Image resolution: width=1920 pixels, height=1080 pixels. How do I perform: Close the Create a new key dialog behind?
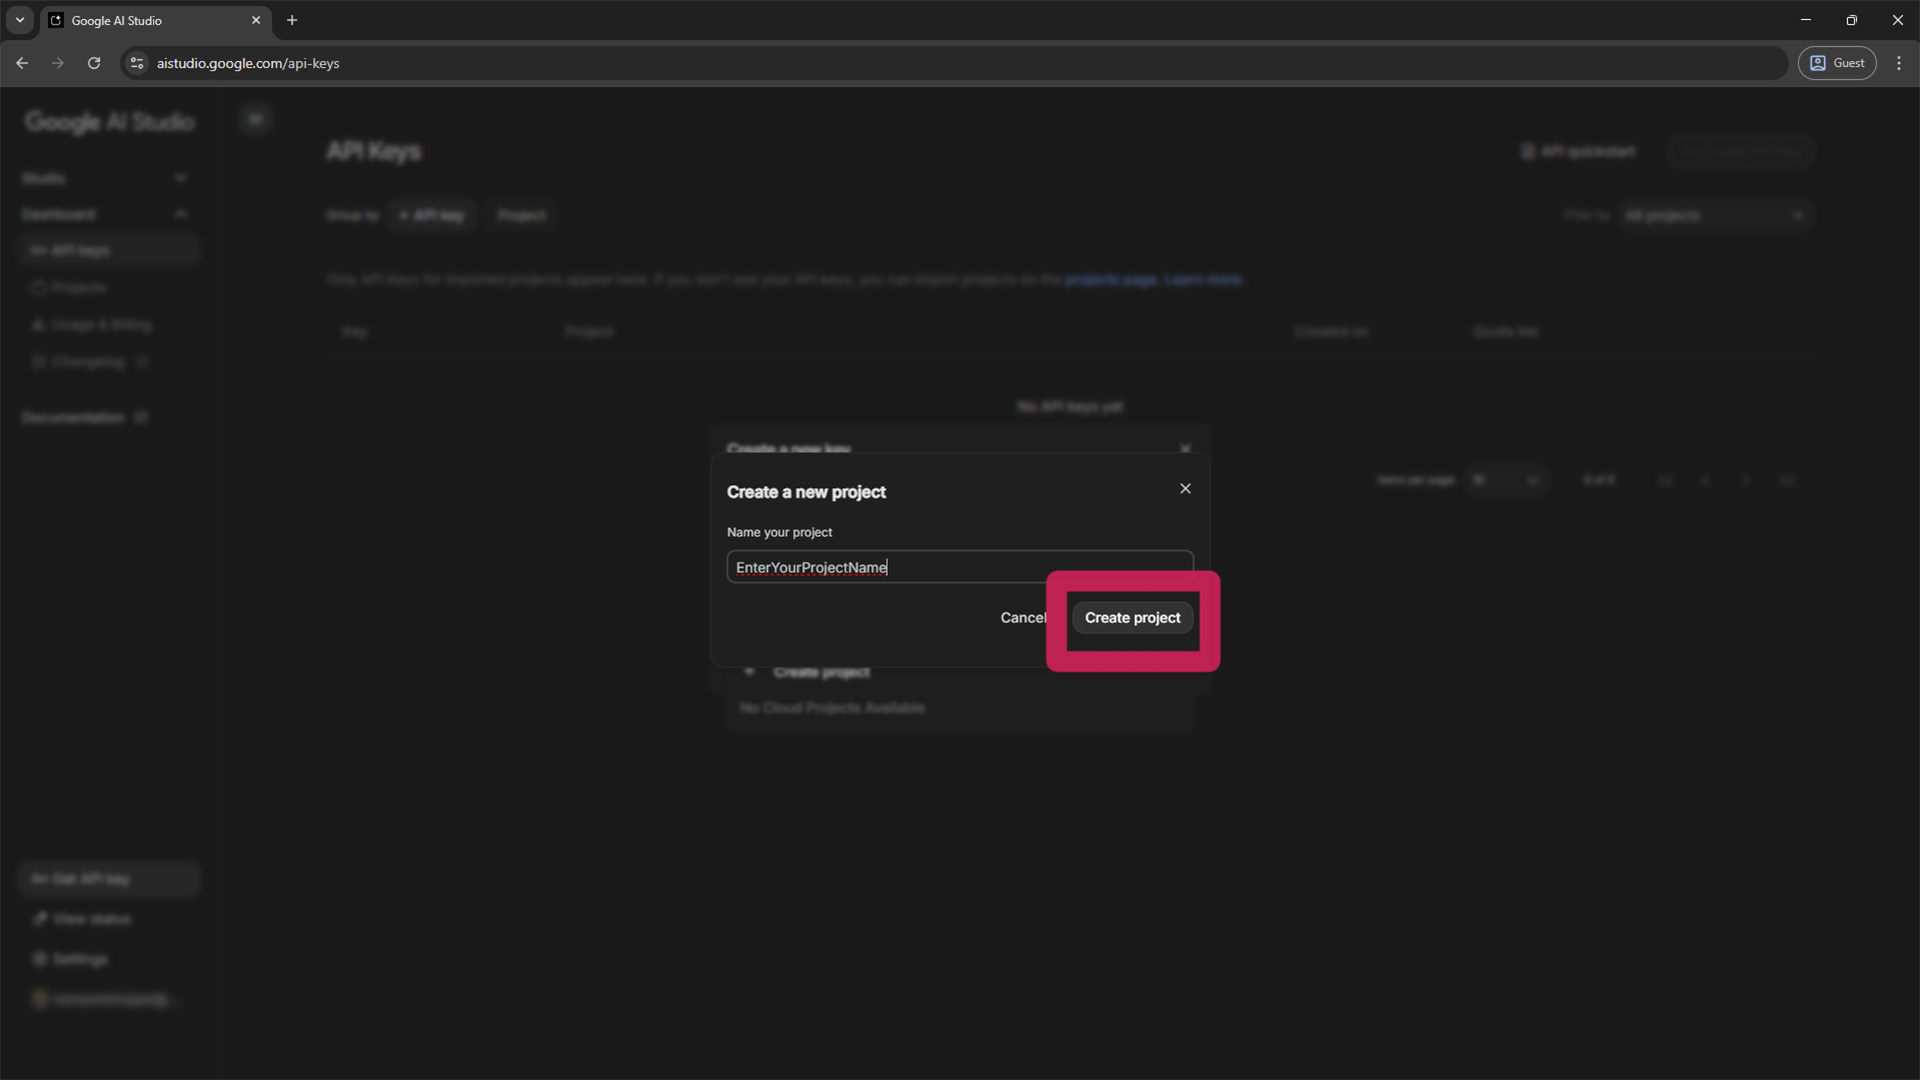pyautogui.click(x=1185, y=449)
